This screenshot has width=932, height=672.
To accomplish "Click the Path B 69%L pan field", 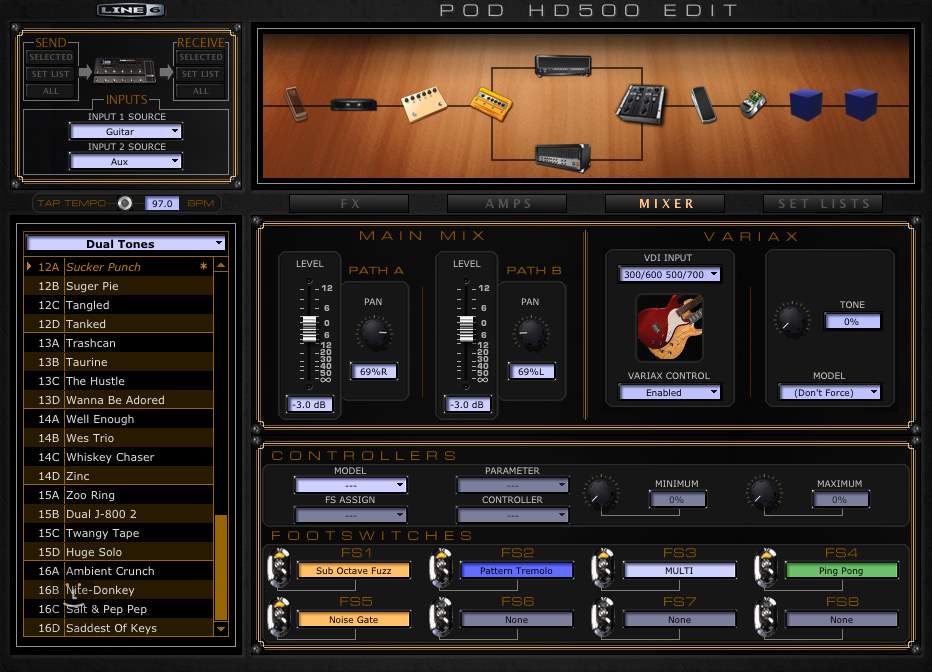I will (531, 371).
